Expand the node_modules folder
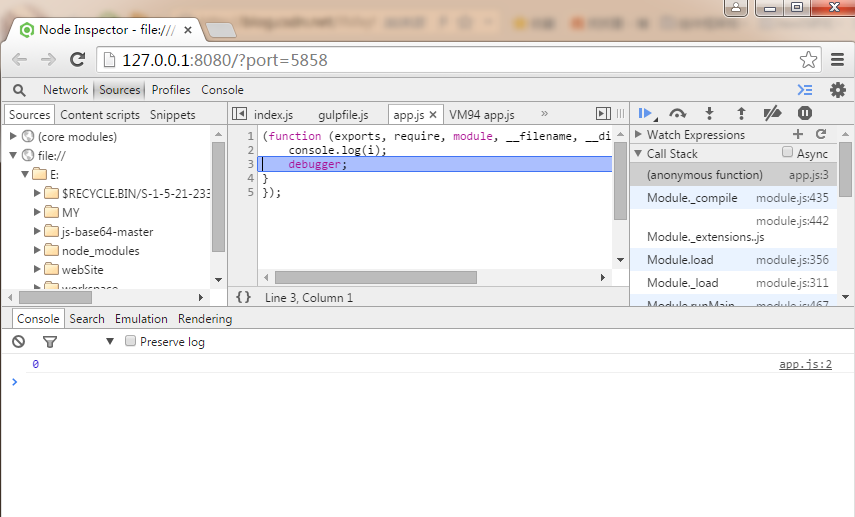The image size is (855, 517). coord(37,251)
